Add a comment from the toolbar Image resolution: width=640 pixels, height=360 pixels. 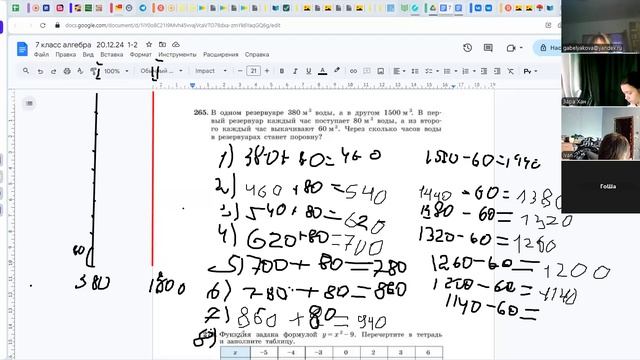pyautogui.click(x=367, y=71)
